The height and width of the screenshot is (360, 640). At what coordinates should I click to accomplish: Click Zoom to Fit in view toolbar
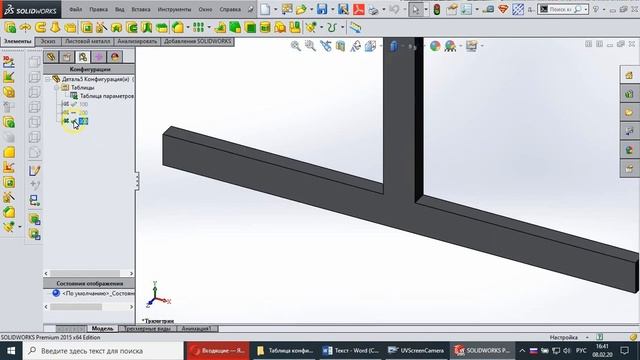[296, 46]
